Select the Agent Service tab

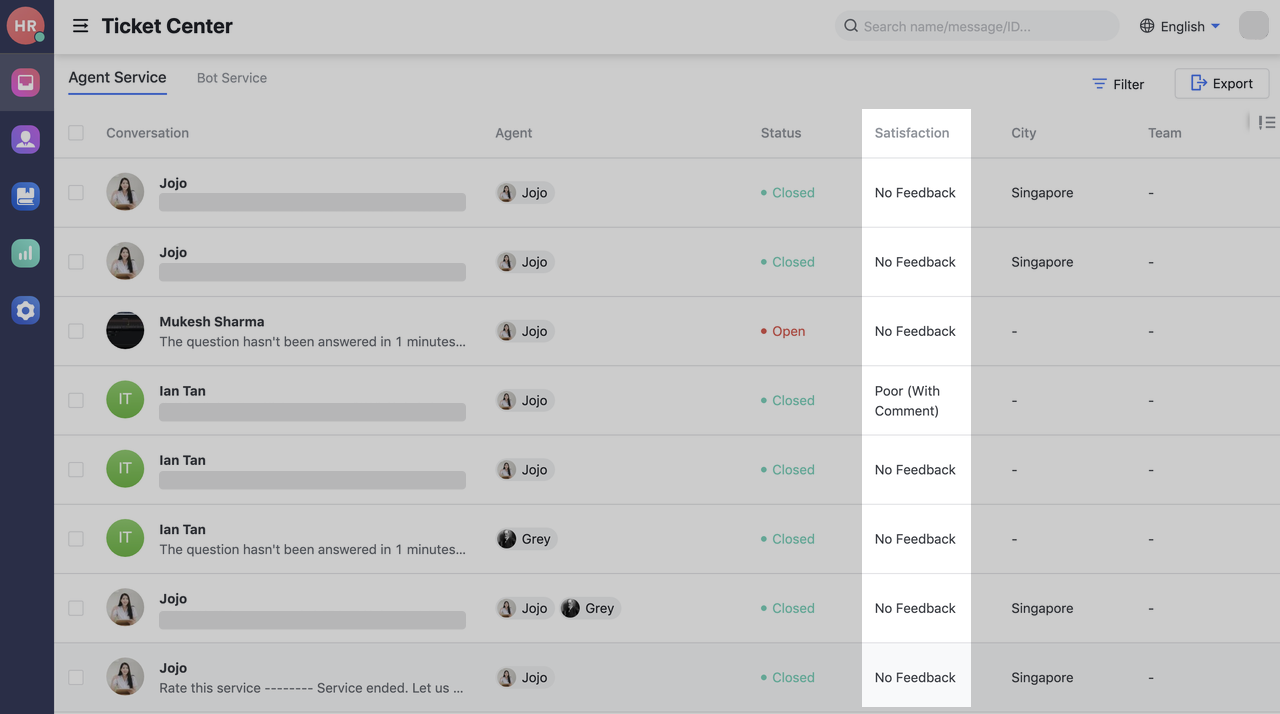click(117, 77)
